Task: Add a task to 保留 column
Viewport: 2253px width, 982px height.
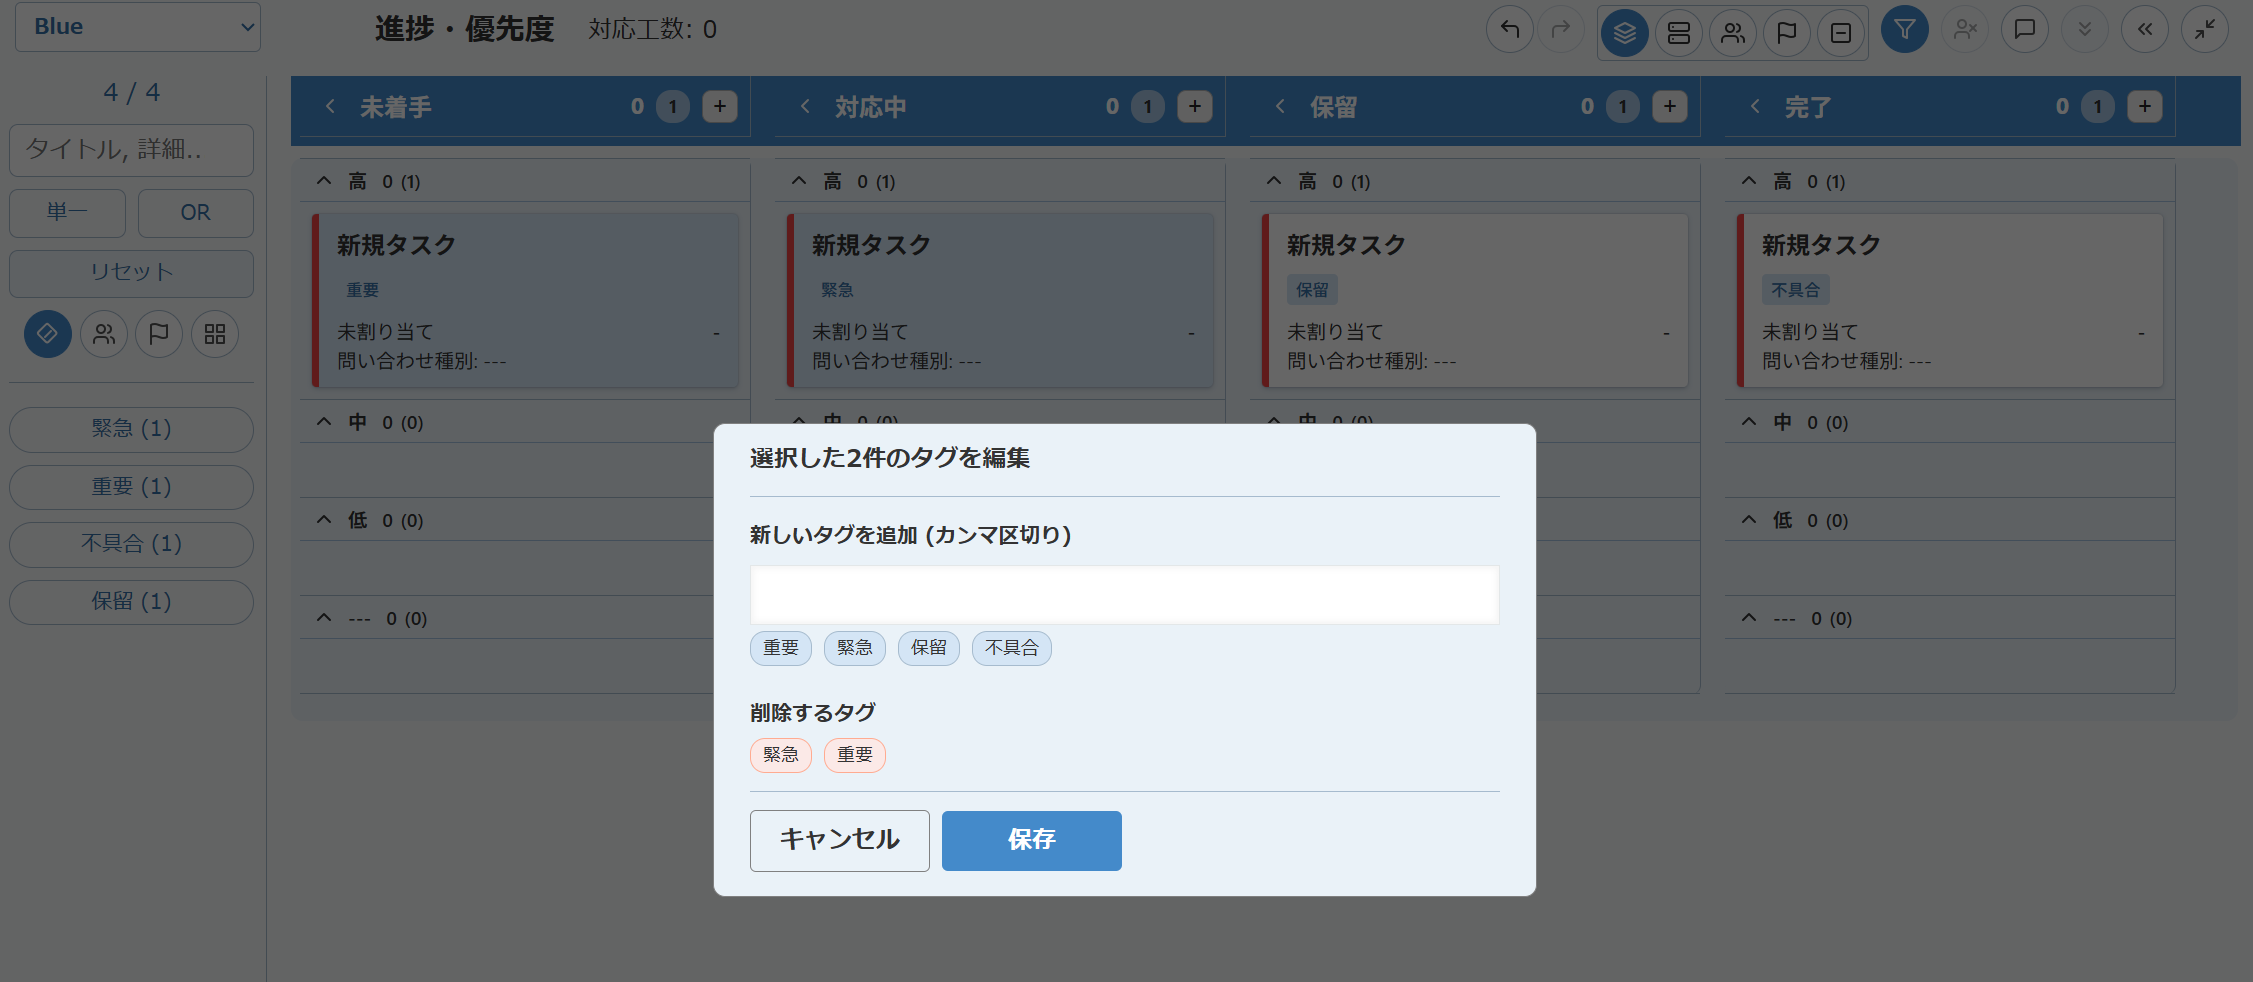Action: [1670, 107]
